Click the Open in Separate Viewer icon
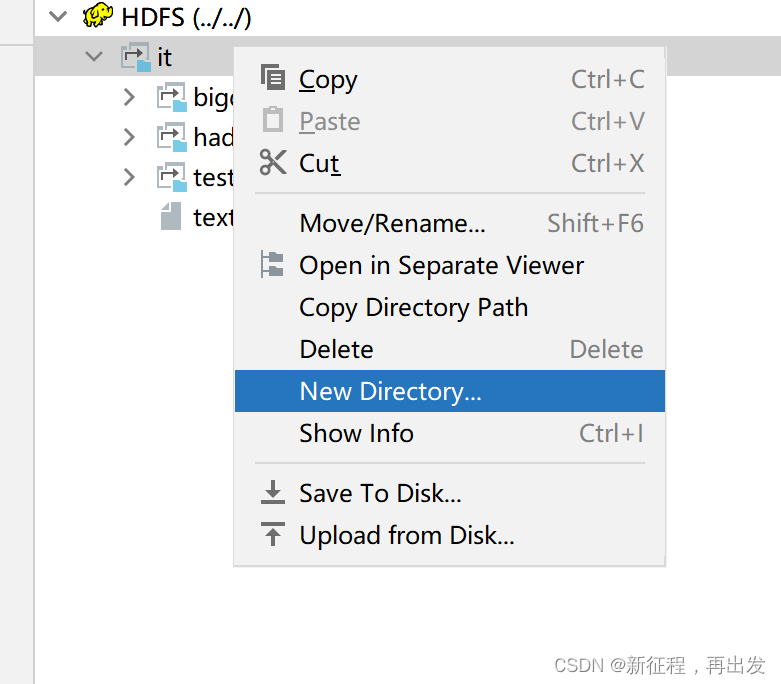Viewport: 781px width, 684px height. click(x=272, y=264)
